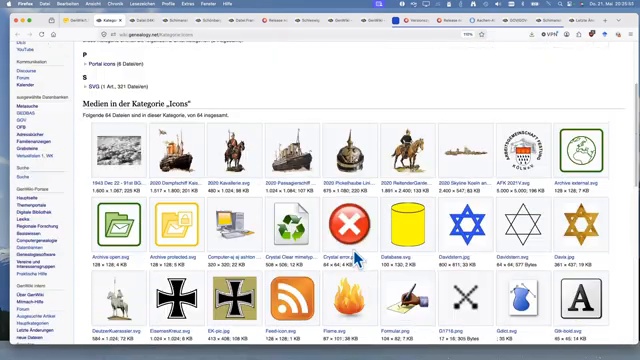The image size is (640, 360).
Task: Open the Flame.svg fire image
Action: point(350,297)
